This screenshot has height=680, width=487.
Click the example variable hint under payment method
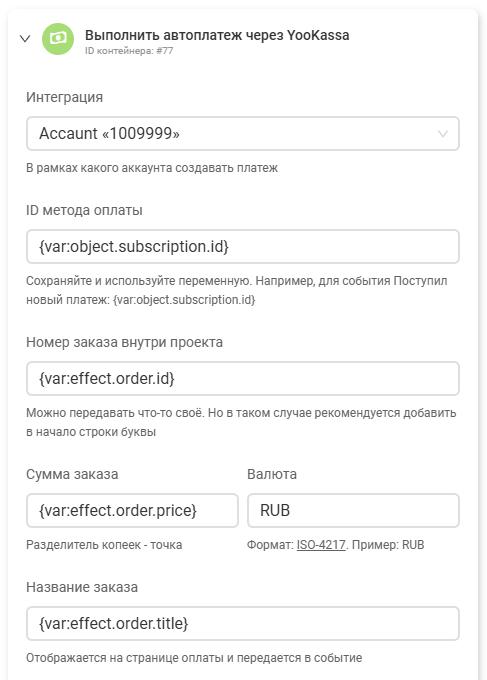[184, 300]
